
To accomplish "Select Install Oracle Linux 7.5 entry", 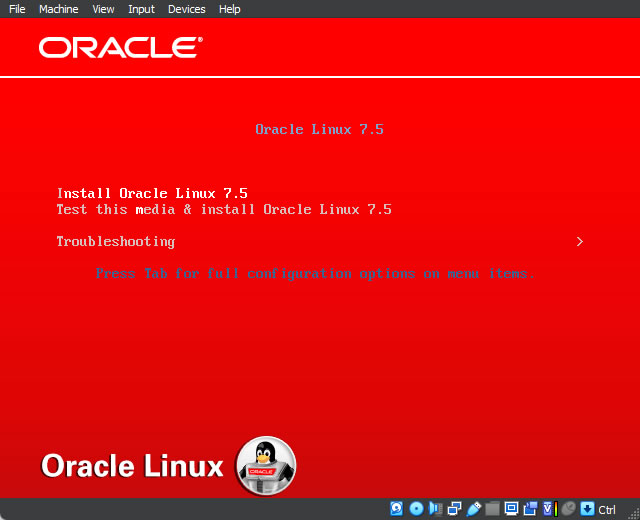I will click(x=152, y=193).
